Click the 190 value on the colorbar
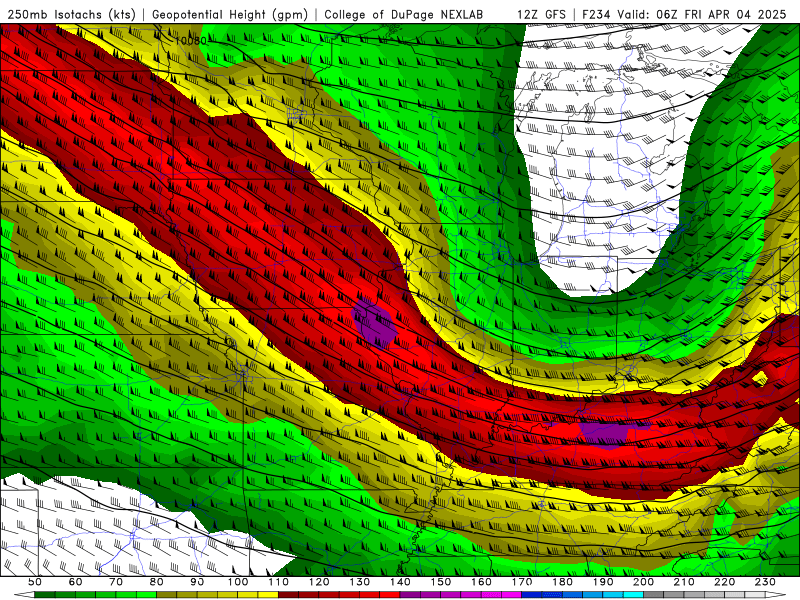 pos(604,582)
